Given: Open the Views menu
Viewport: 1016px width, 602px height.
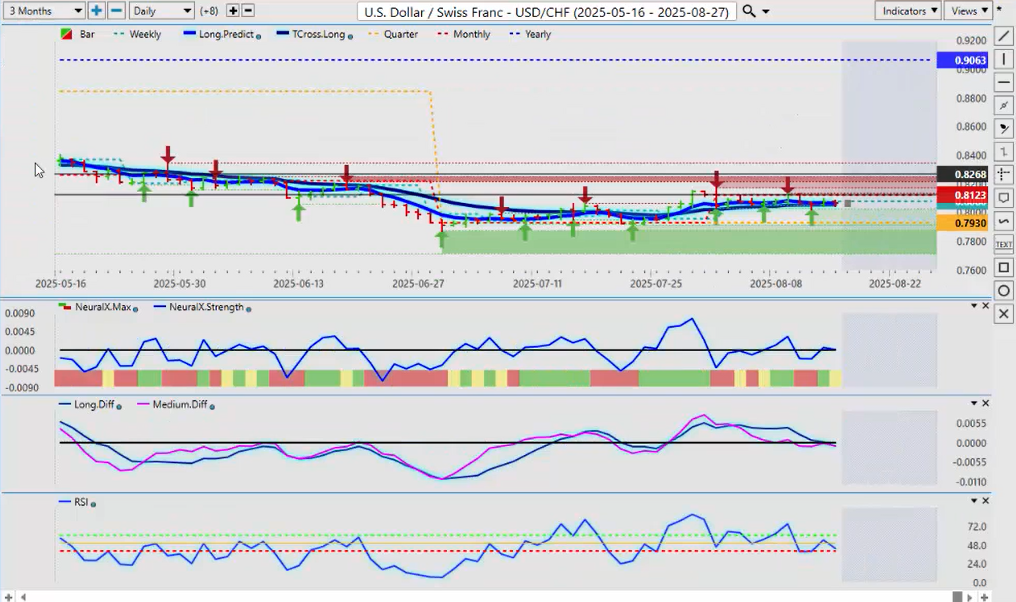Looking at the screenshot, I should [969, 11].
